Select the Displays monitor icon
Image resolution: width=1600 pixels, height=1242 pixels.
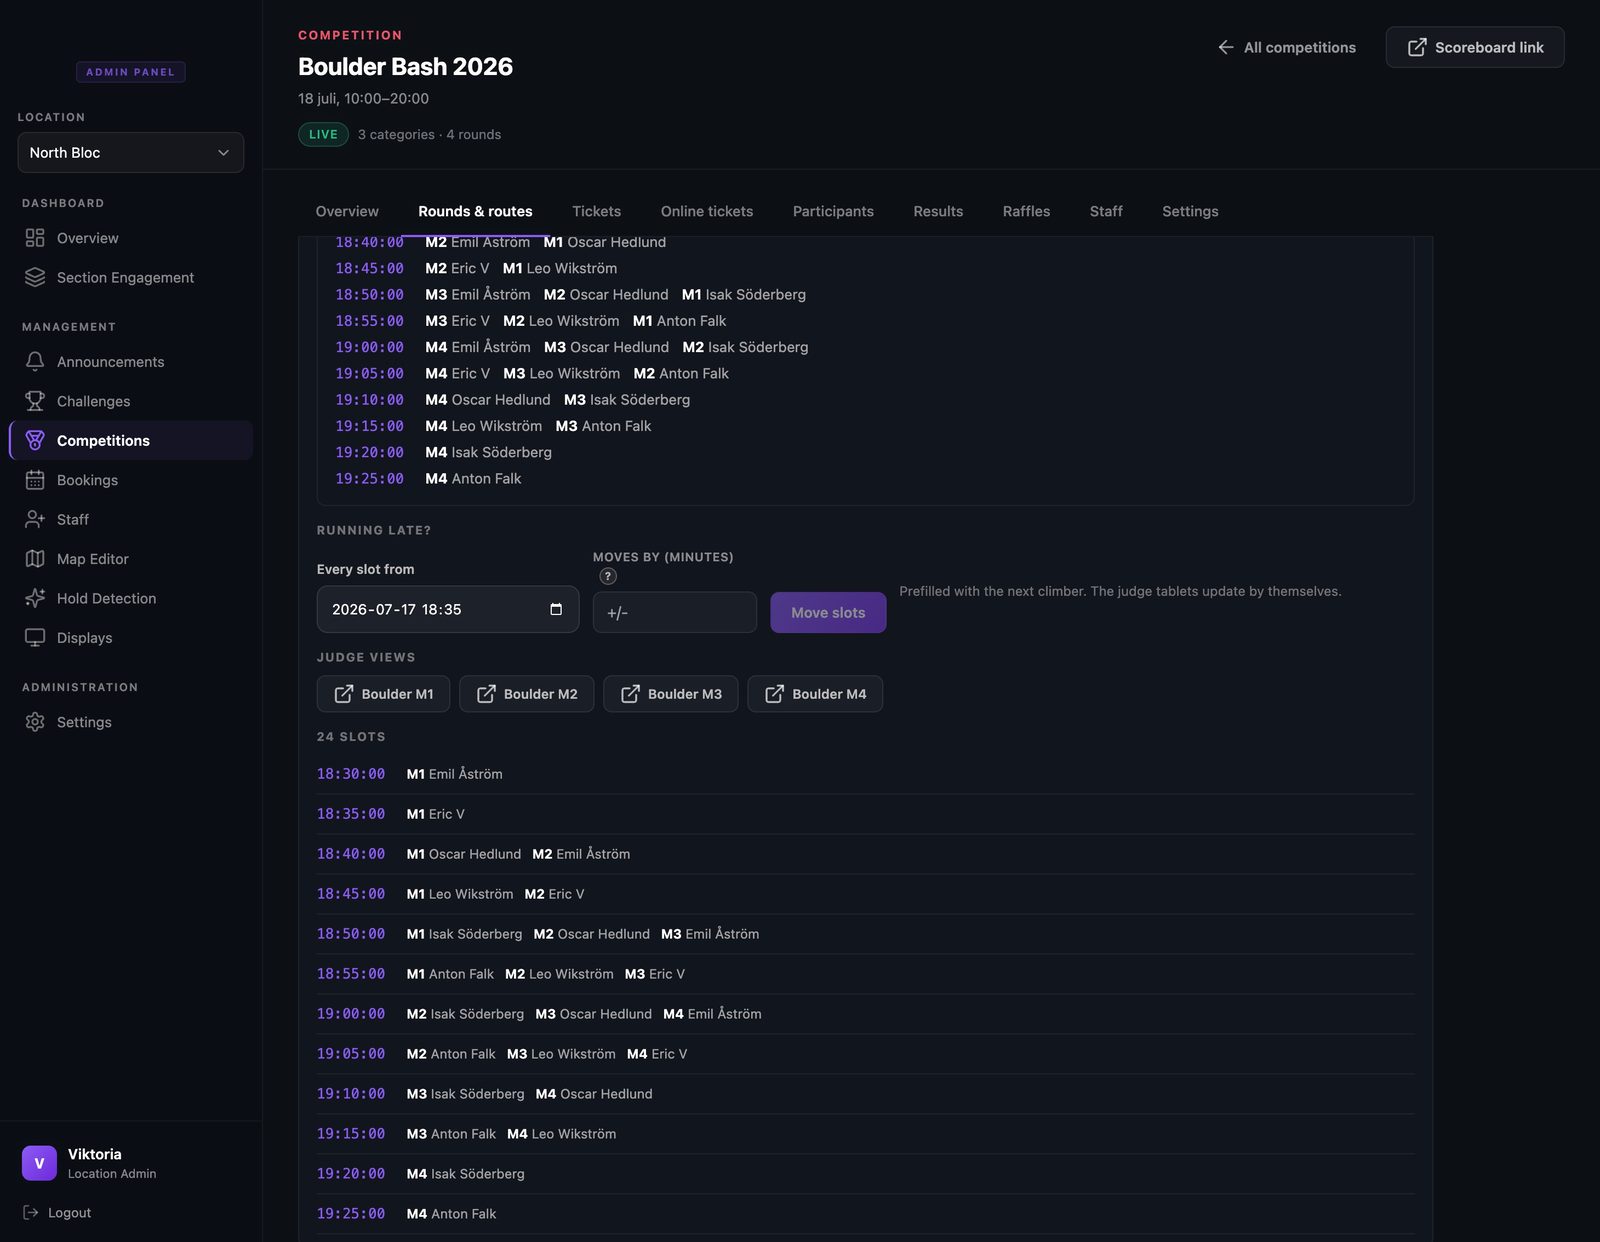(35, 638)
